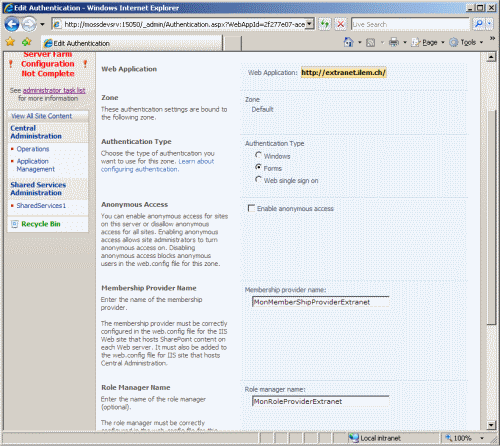Expand the address bar history dropdown
Viewport: 500px width, 446px height.
click(310, 24)
